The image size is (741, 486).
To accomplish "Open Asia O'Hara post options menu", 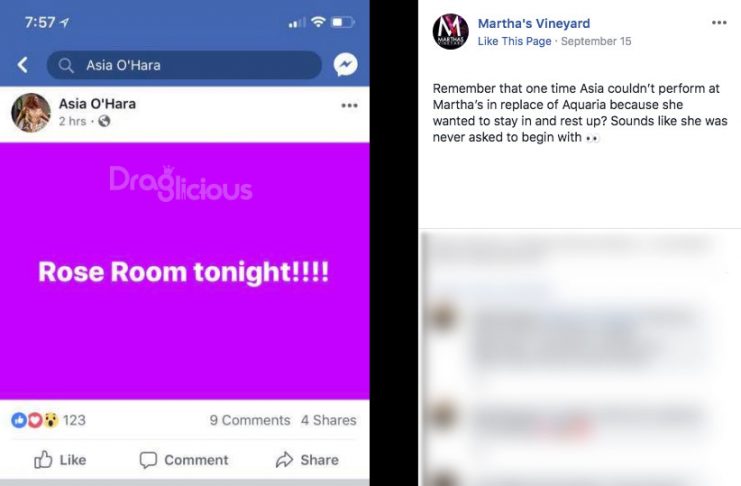I will click(349, 105).
